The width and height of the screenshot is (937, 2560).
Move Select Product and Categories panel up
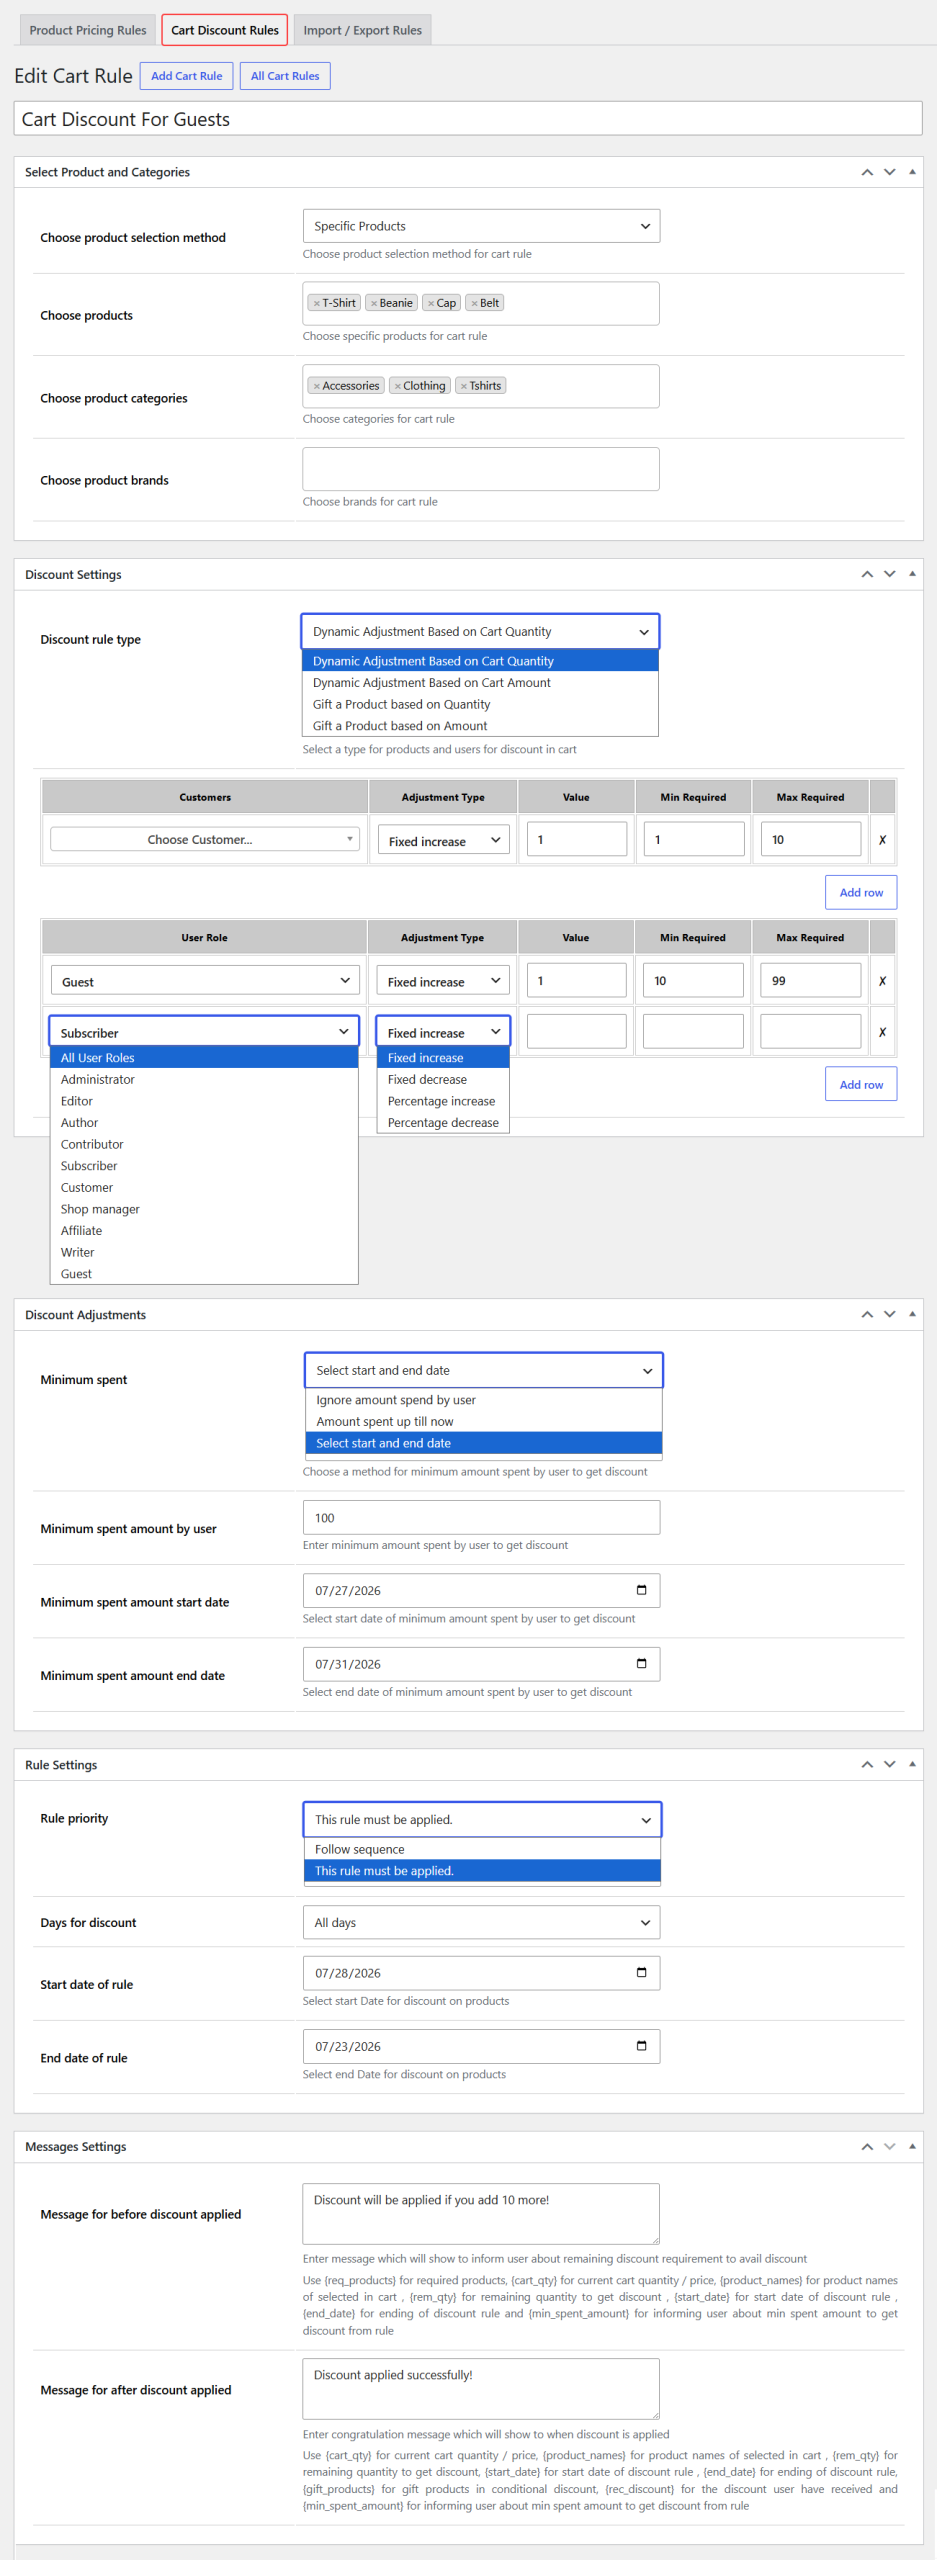(867, 172)
